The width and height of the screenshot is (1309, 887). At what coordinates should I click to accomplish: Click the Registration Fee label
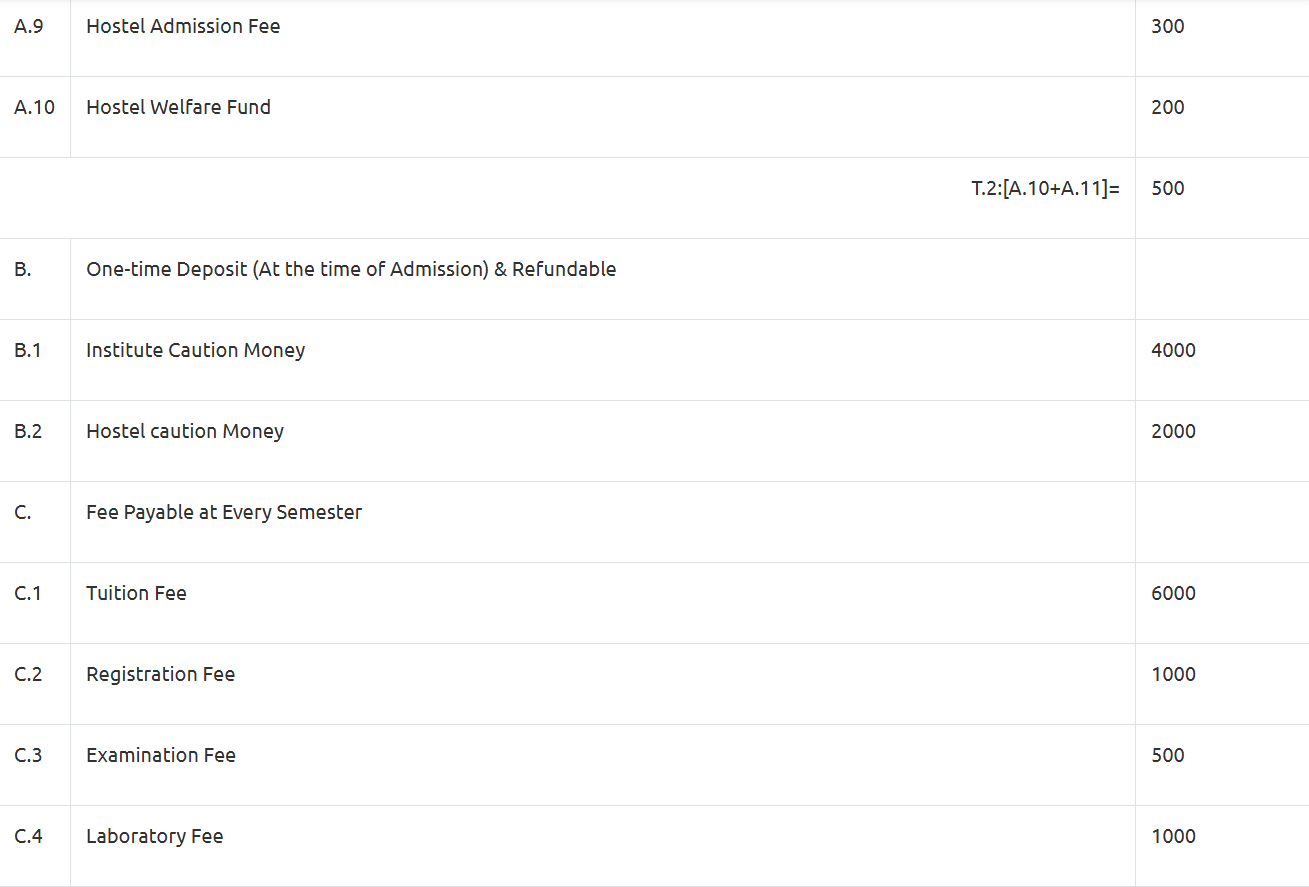pyautogui.click(x=160, y=675)
